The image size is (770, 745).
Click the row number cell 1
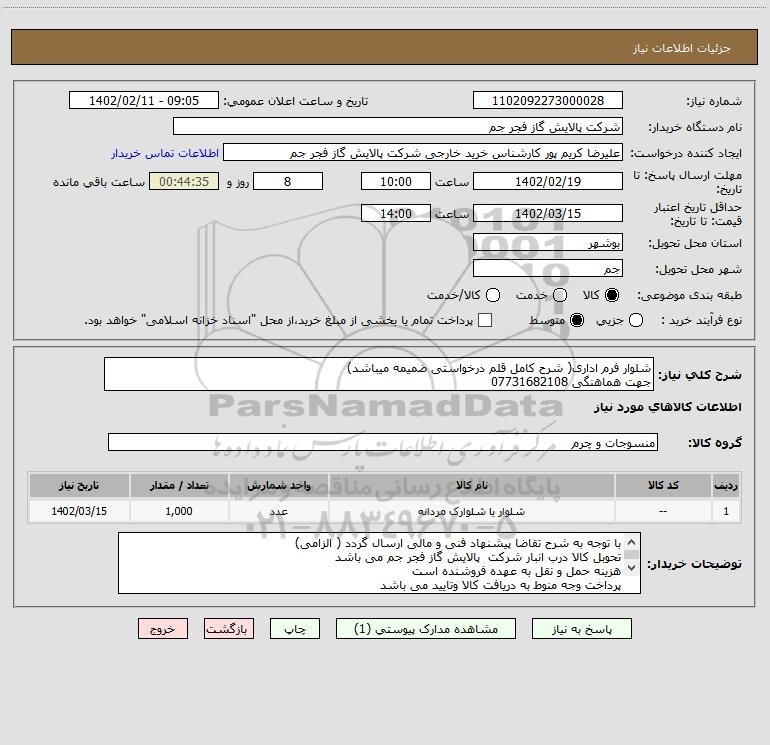[726, 511]
